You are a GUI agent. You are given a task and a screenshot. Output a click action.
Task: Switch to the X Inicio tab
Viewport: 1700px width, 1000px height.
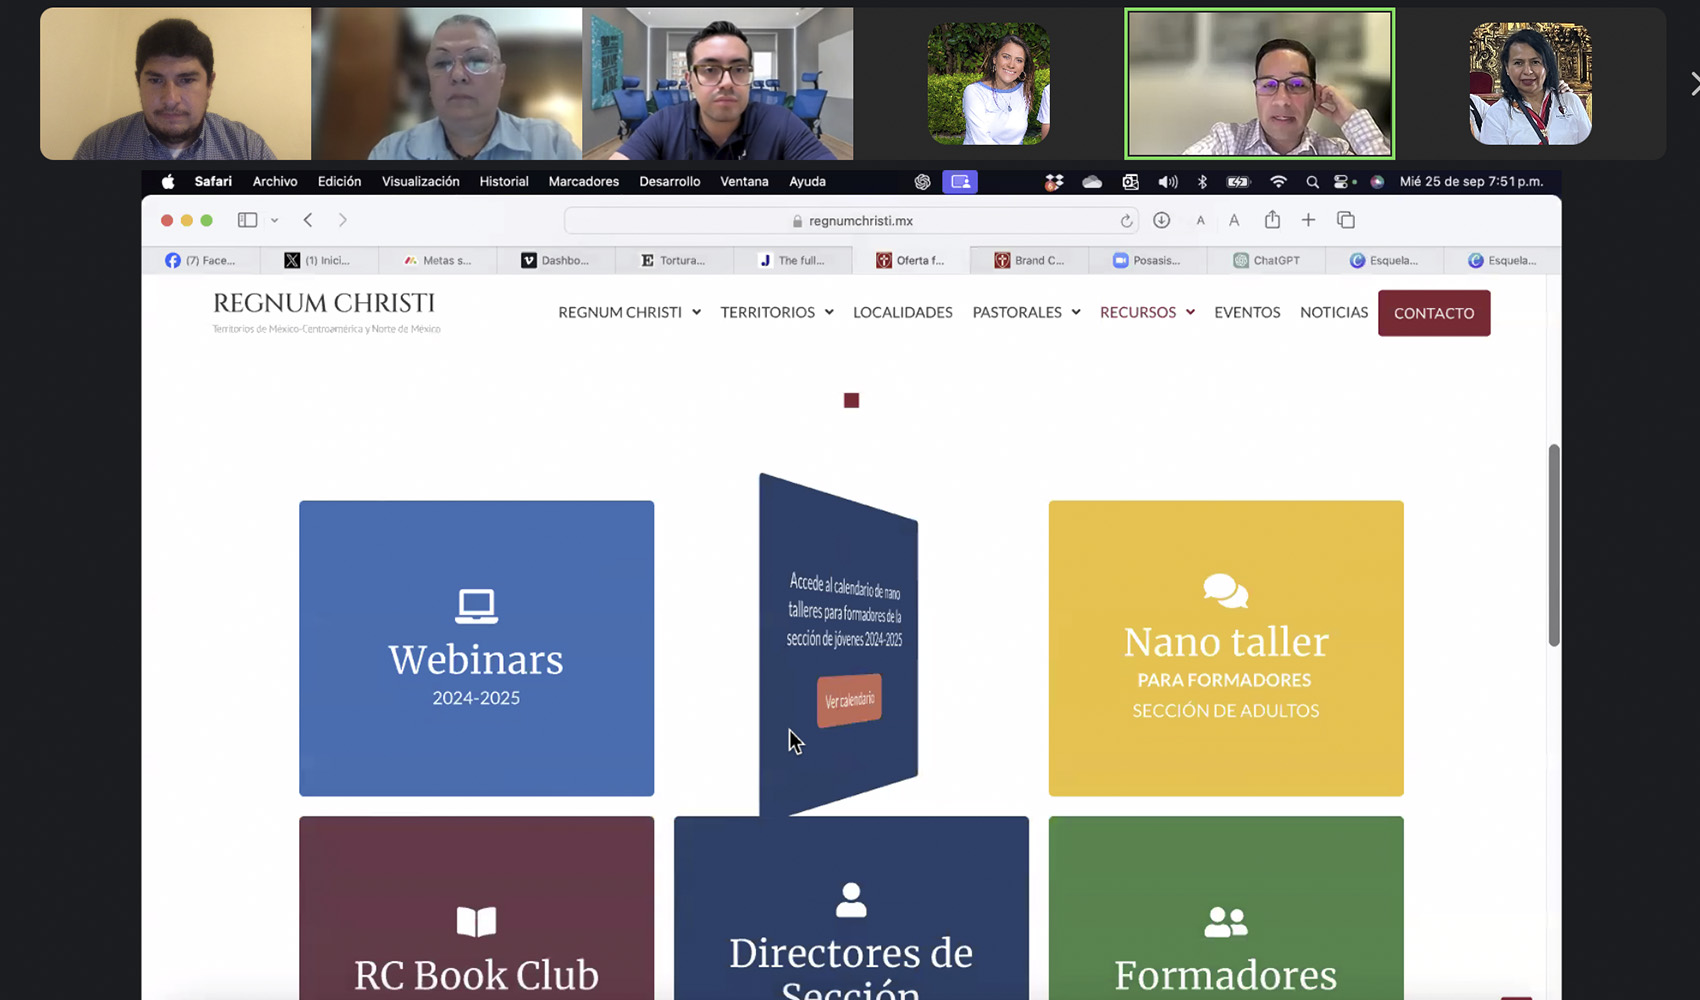(319, 260)
